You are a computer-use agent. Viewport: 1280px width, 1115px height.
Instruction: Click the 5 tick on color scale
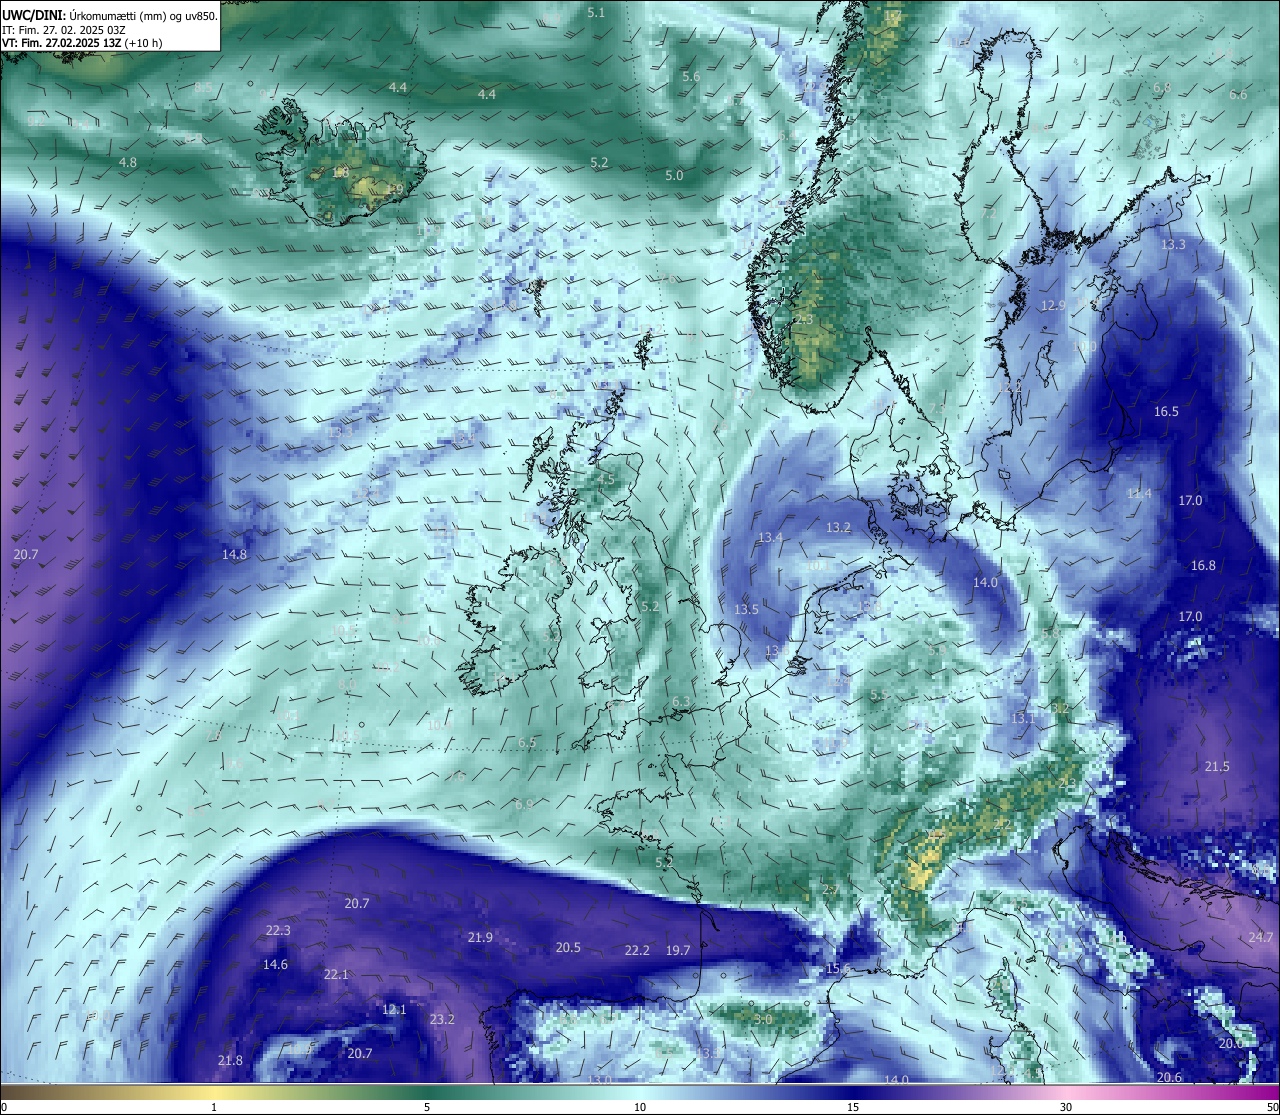[x=427, y=1107]
